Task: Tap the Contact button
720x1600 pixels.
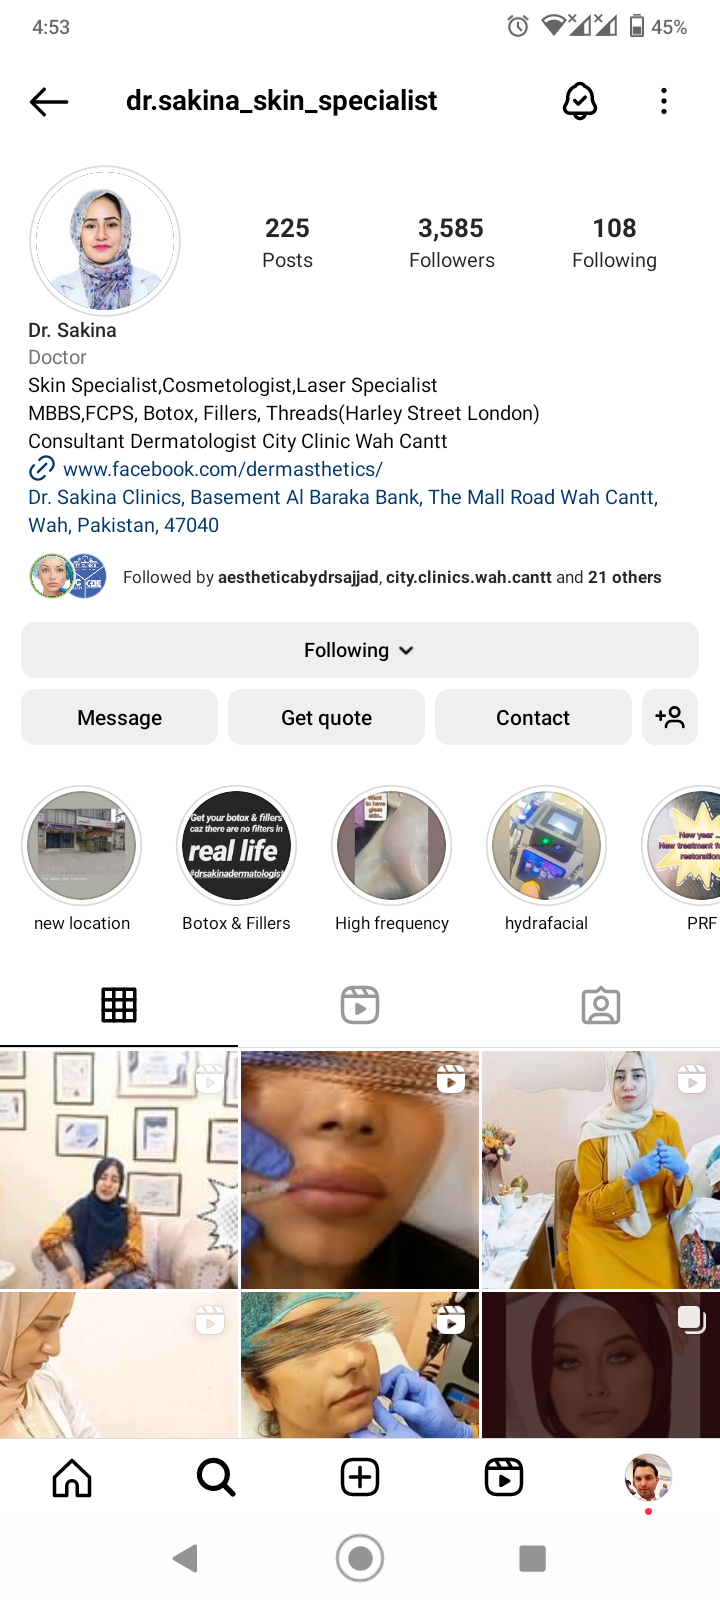Action: click(x=533, y=717)
